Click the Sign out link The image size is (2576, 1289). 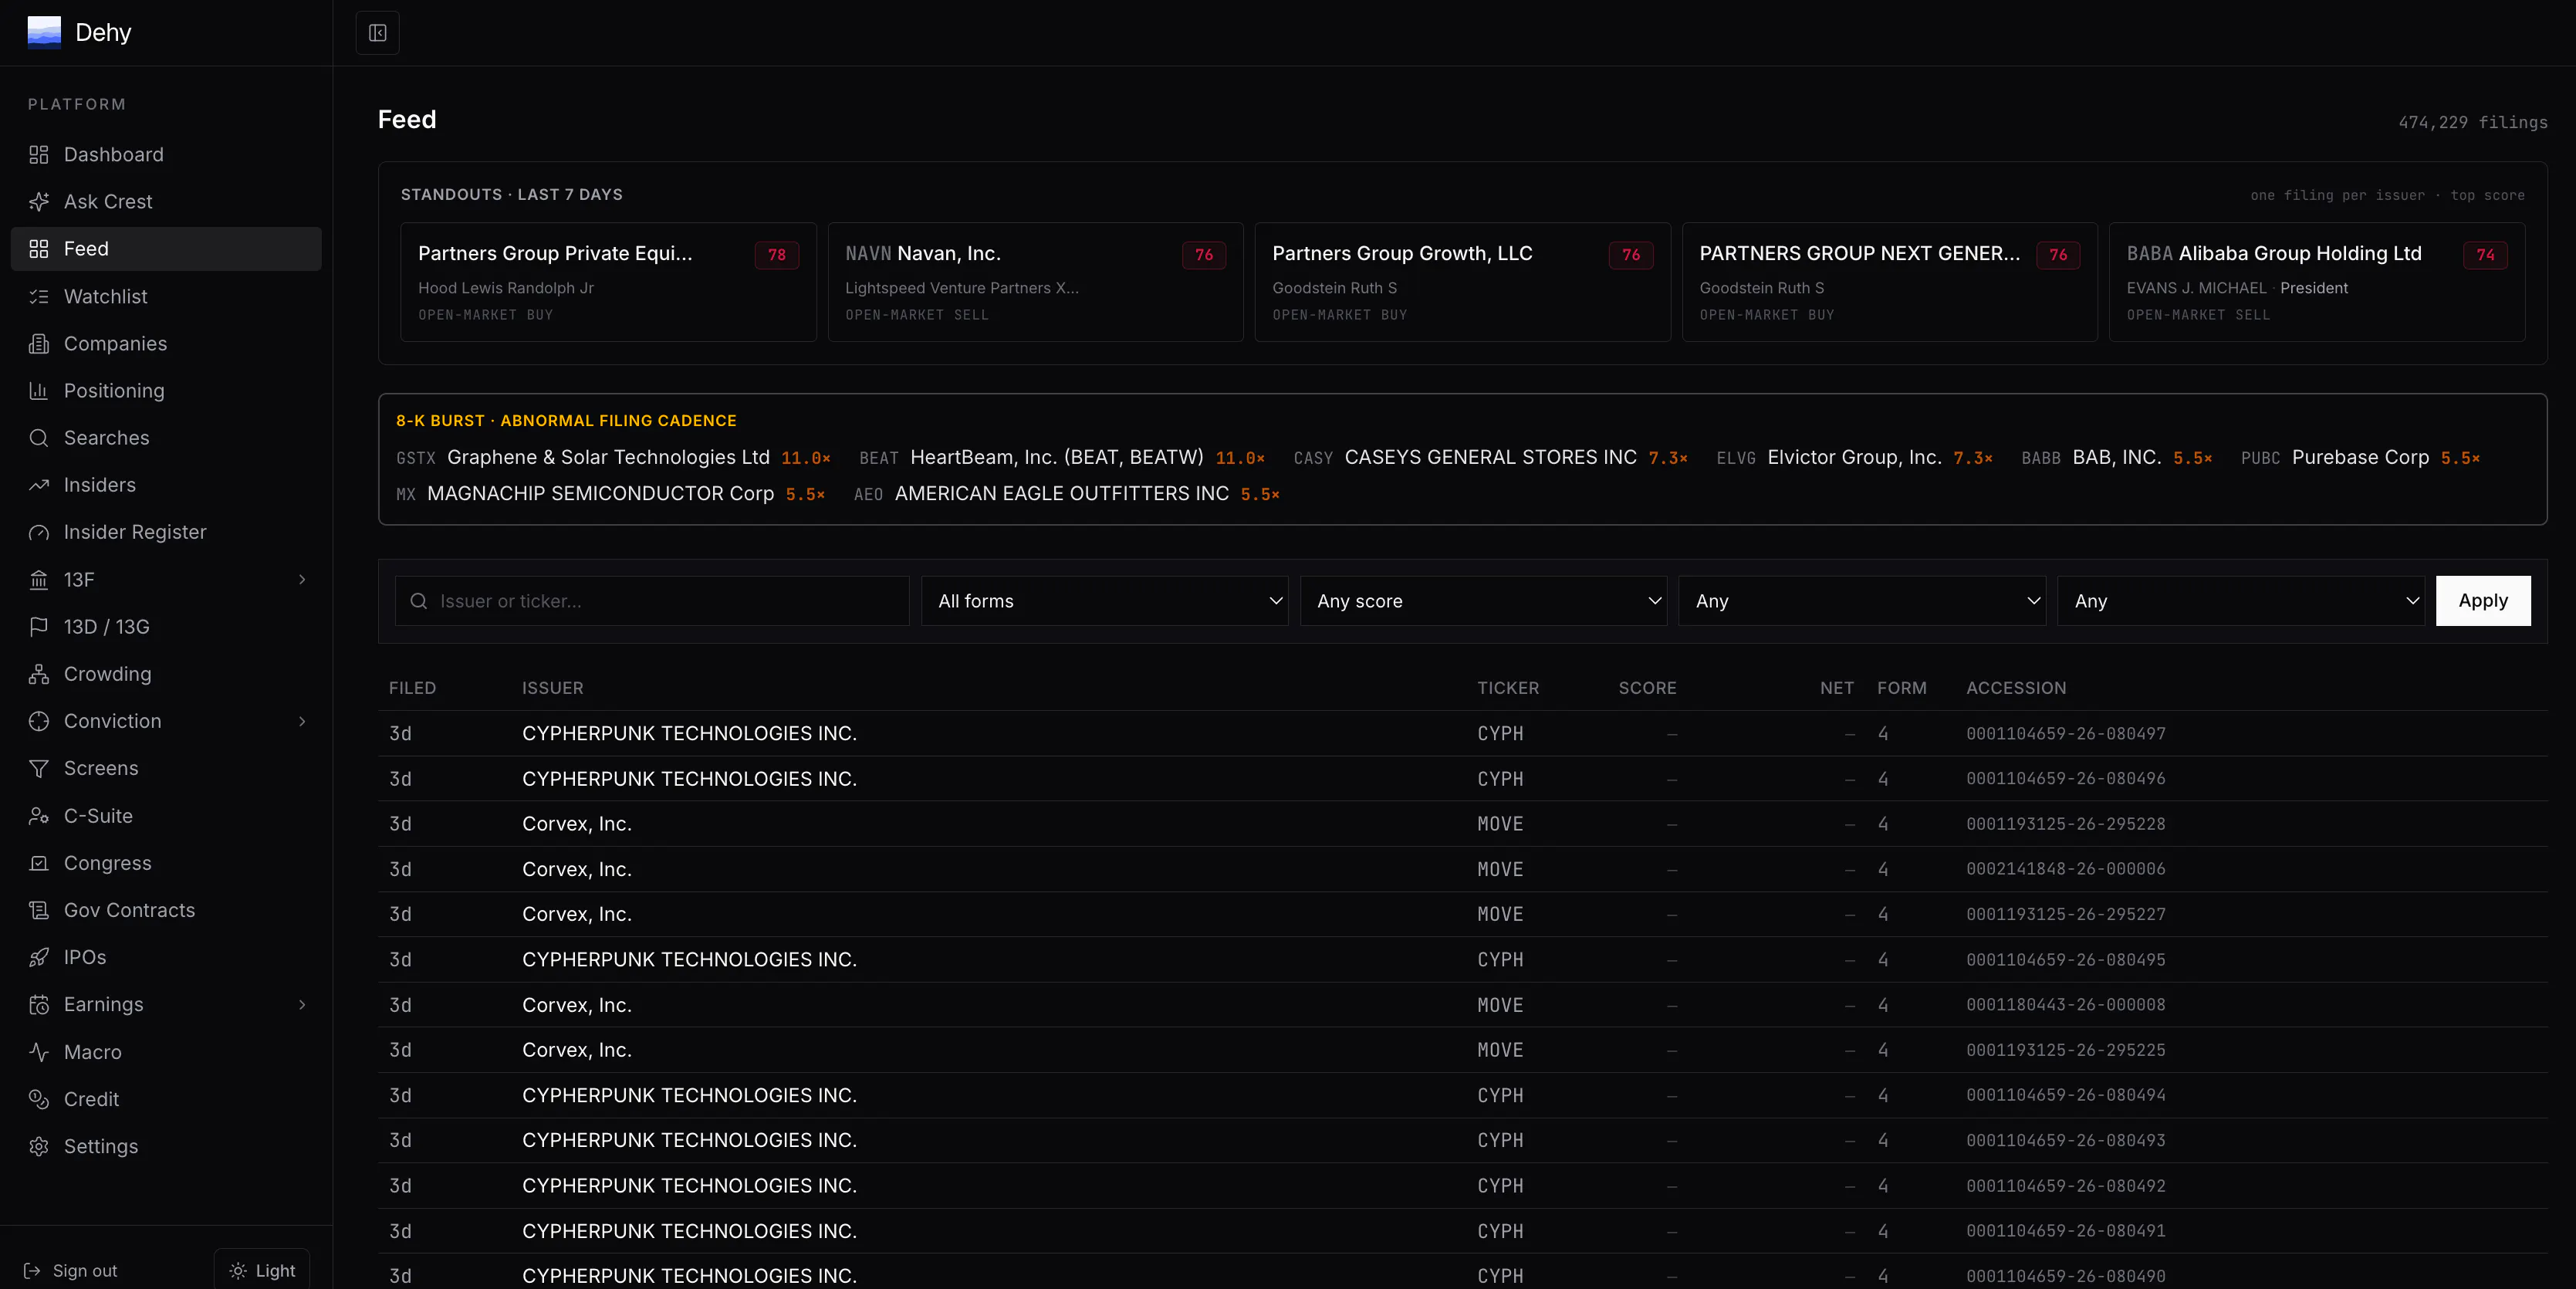pyautogui.click(x=71, y=1271)
